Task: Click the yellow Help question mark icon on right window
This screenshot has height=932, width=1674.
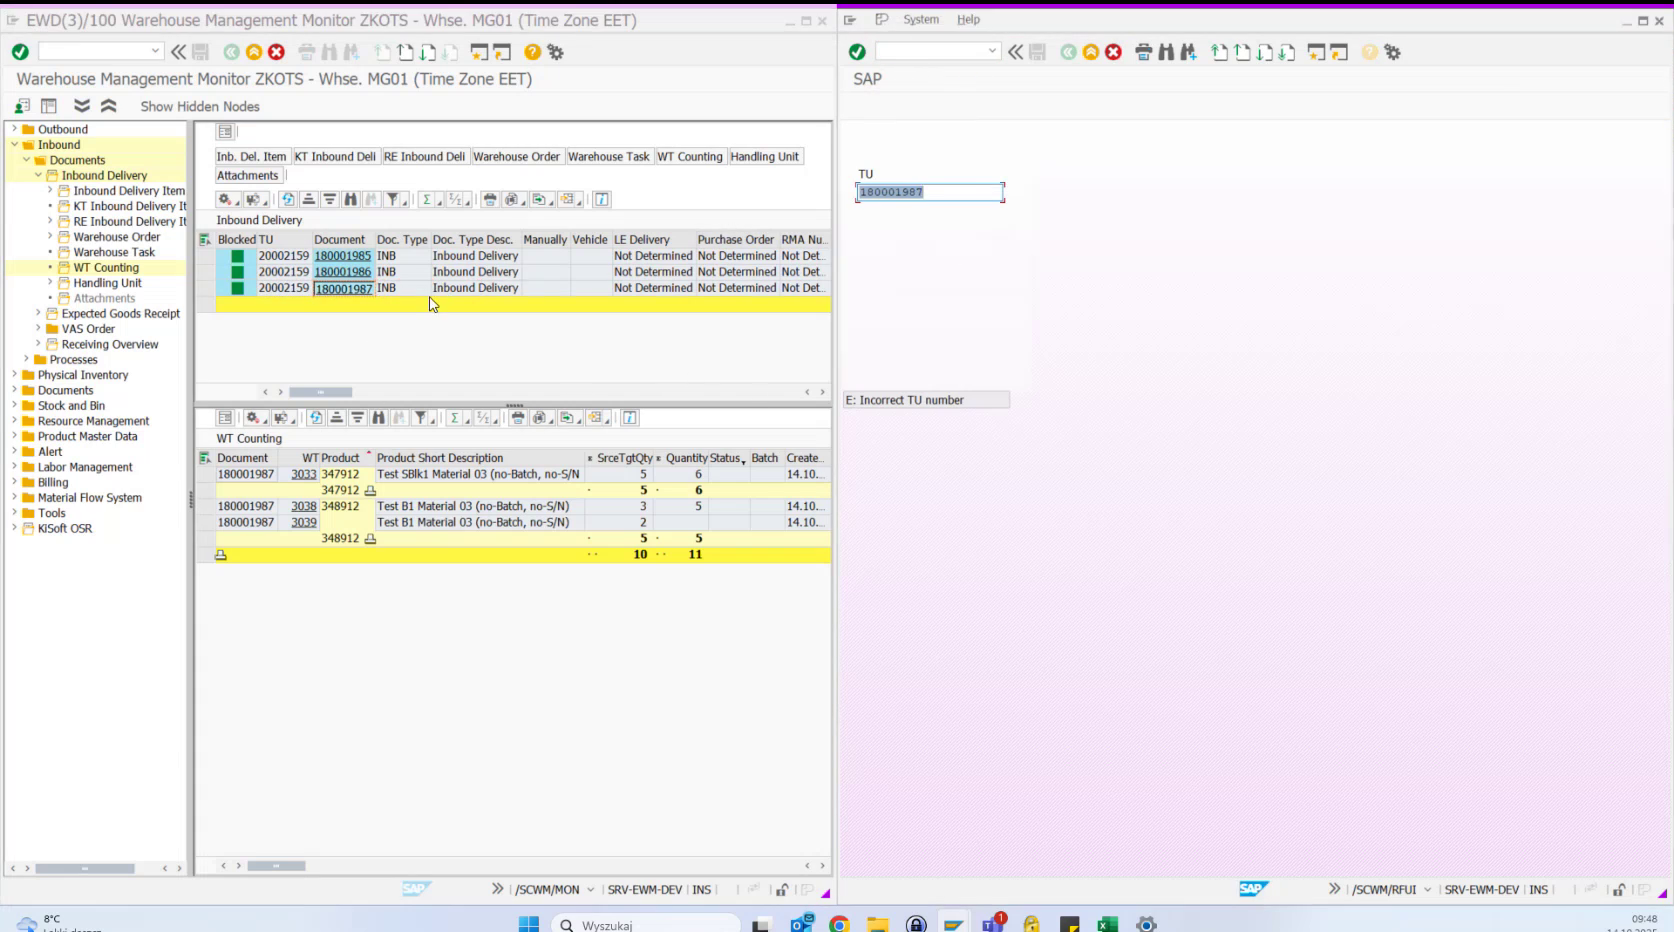Action: (x=1368, y=51)
